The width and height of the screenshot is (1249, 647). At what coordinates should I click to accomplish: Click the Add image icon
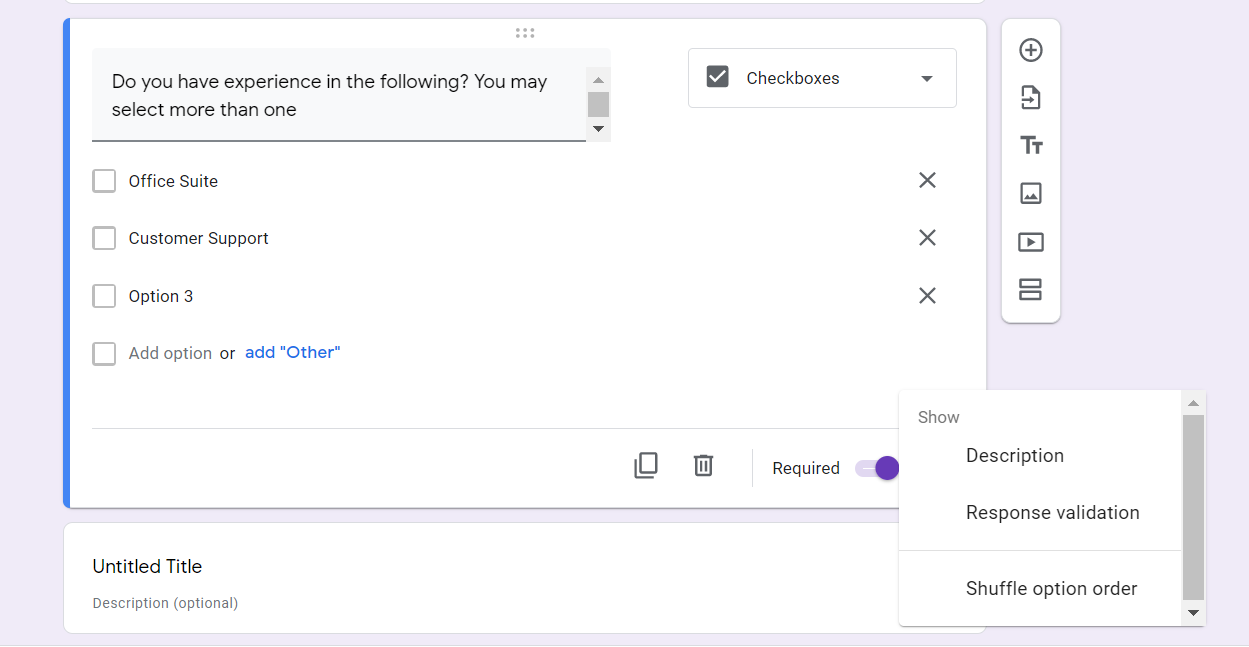click(1031, 194)
